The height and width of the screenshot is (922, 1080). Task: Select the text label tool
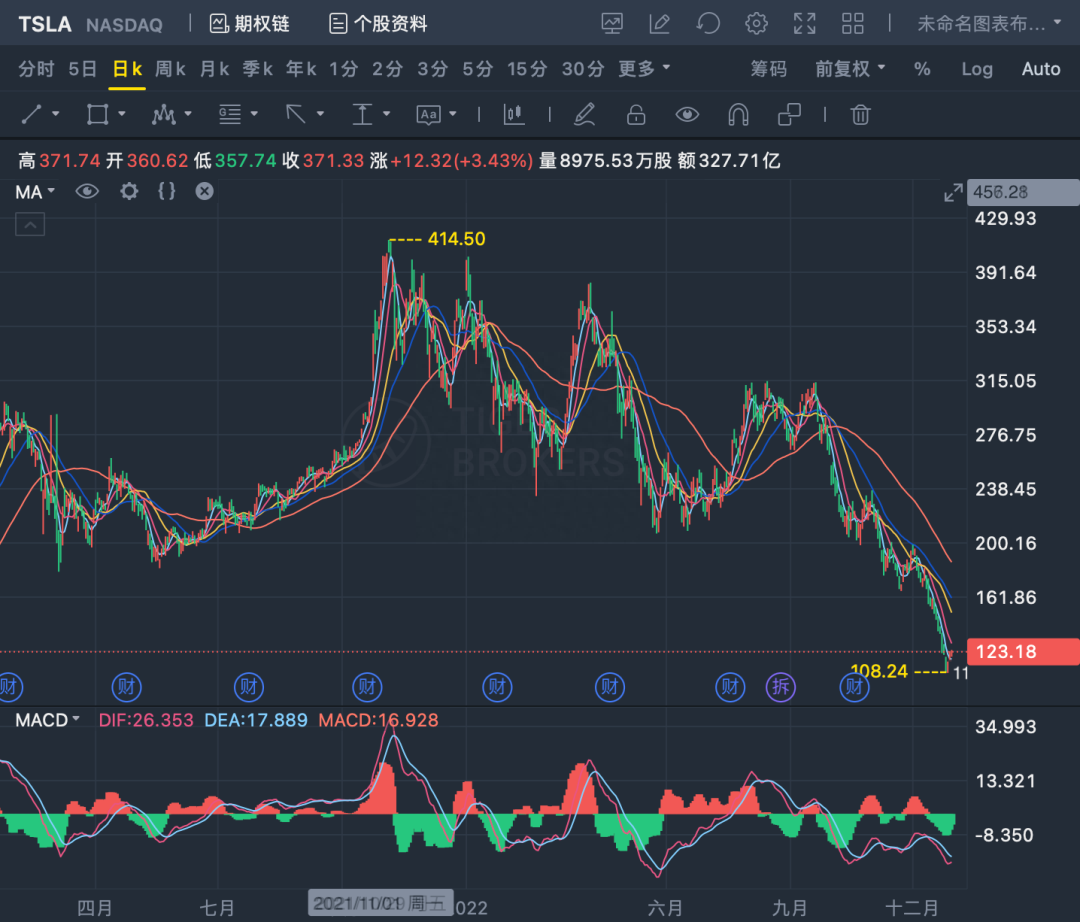click(428, 114)
